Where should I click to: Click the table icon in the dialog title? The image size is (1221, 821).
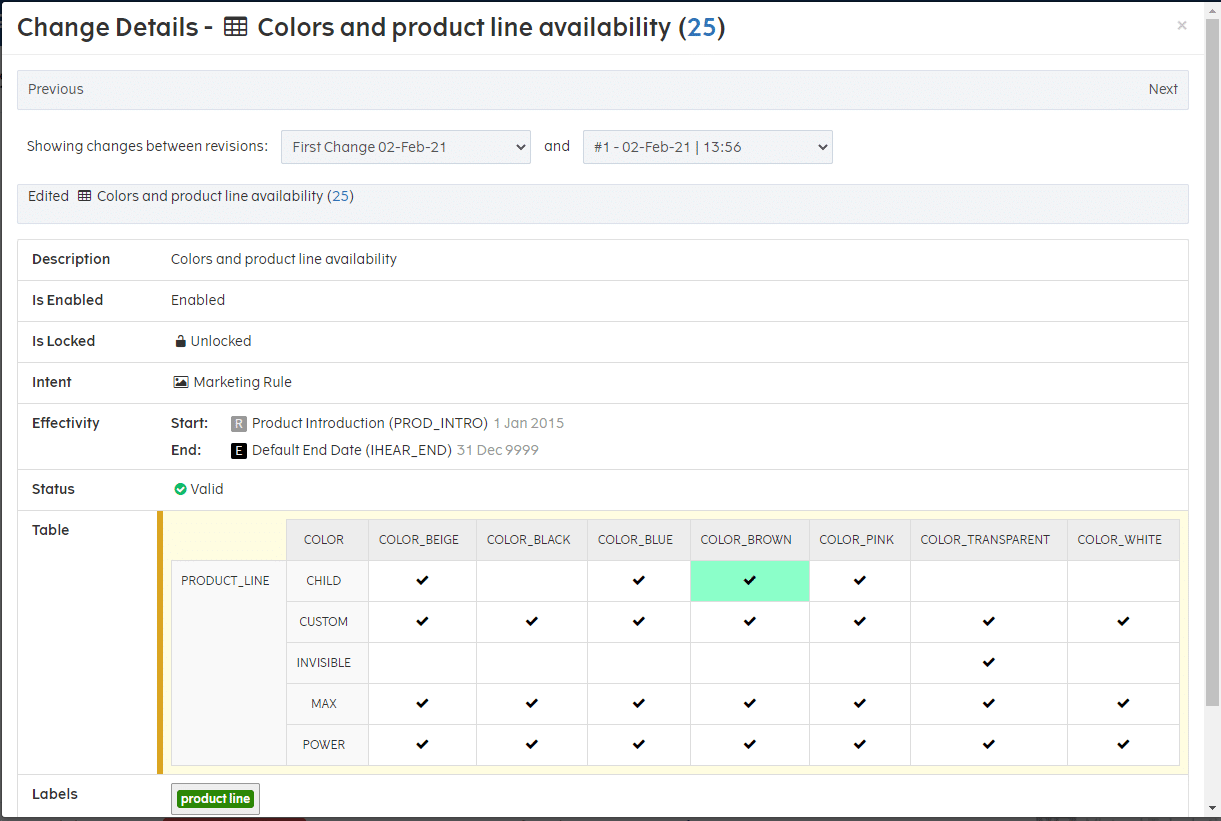(235, 28)
